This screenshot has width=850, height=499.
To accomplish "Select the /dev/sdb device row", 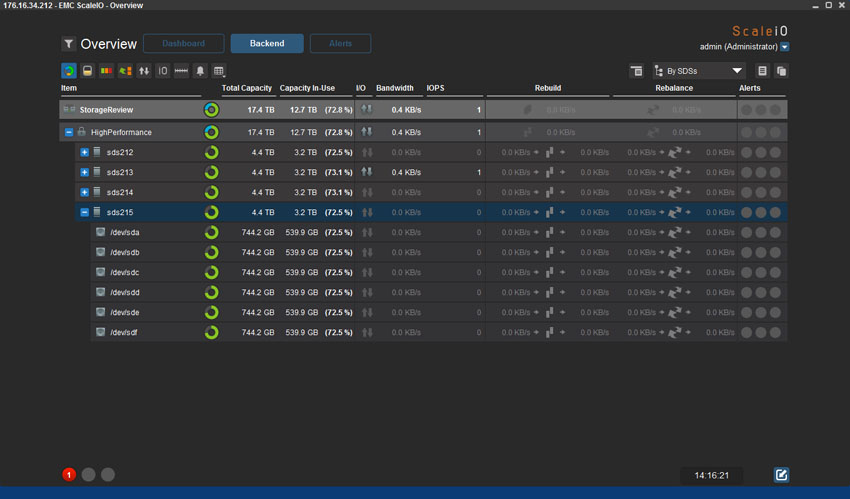I will [439, 252].
